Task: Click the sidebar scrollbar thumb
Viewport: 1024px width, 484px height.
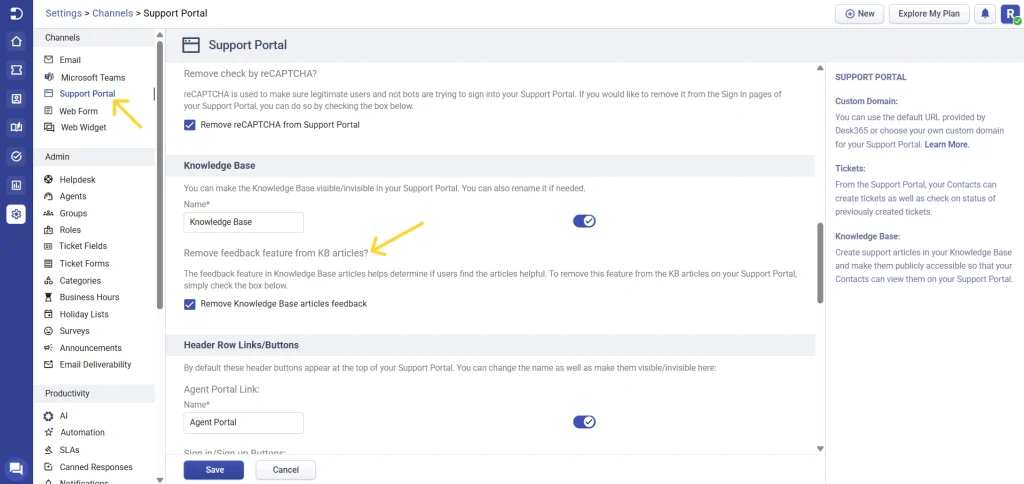Action: click(x=160, y=175)
